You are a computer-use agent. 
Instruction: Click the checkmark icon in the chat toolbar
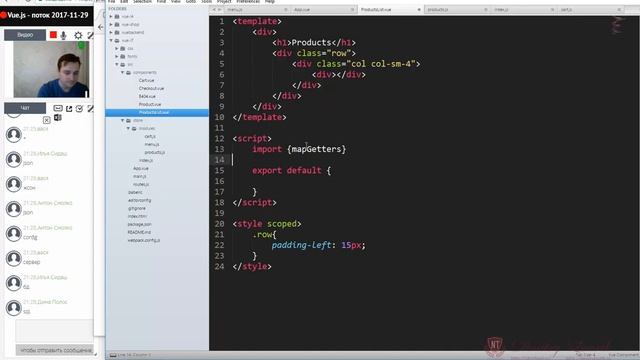pyautogui.click(x=79, y=108)
